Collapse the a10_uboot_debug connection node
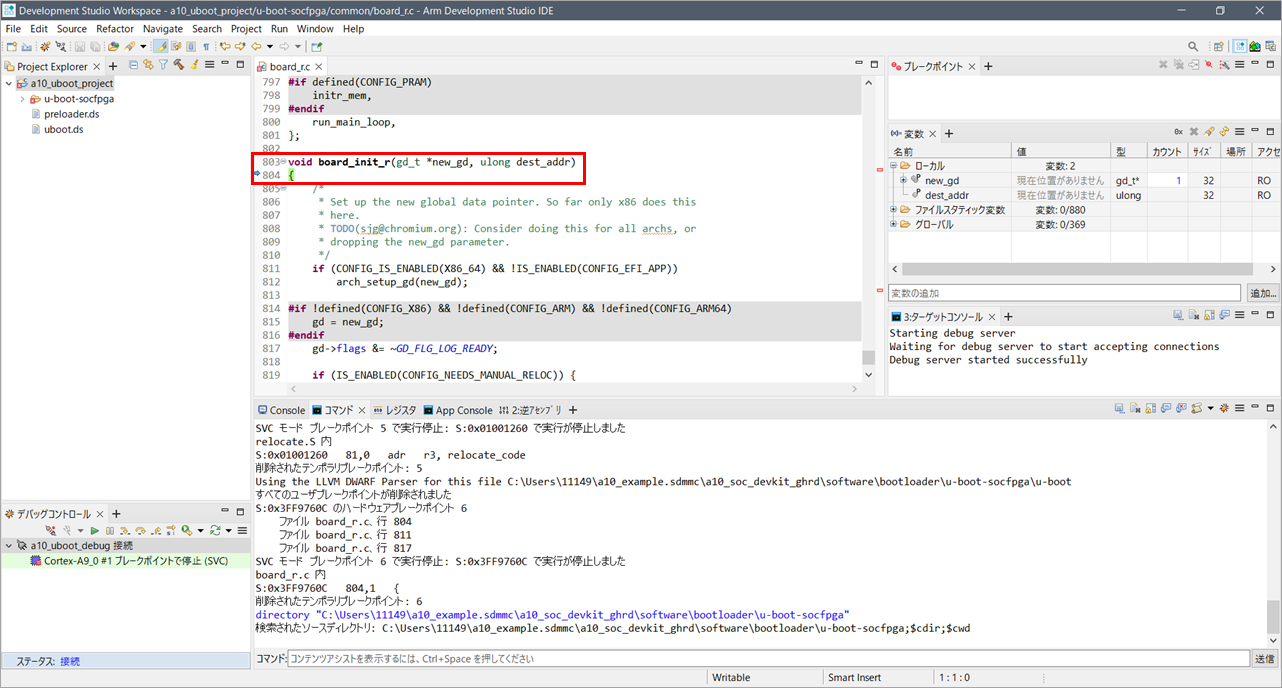The width and height of the screenshot is (1282, 688). [9, 546]
